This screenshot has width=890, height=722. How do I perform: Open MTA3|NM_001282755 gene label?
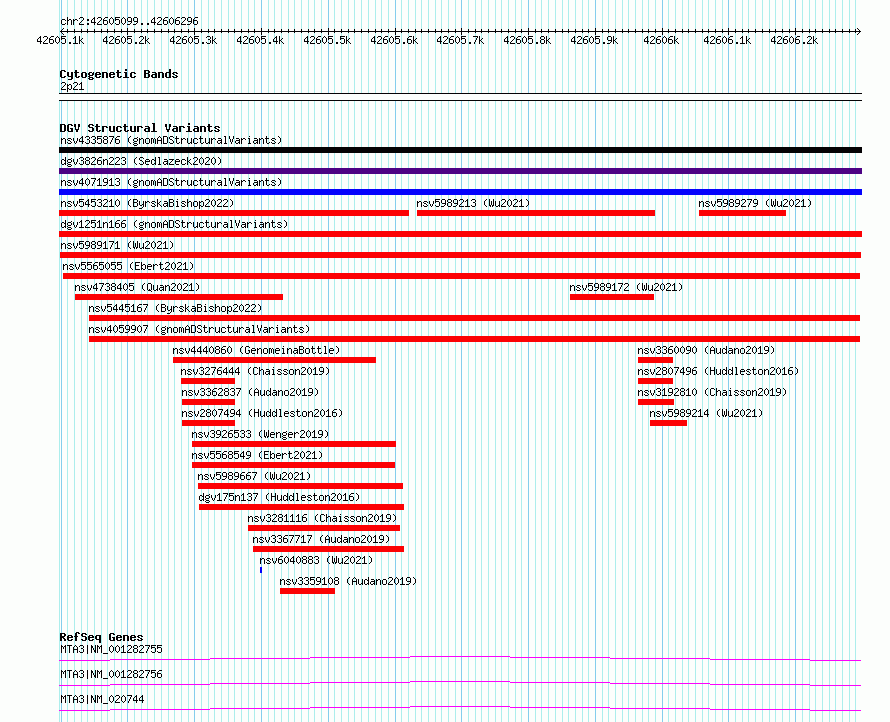[111, 649]
